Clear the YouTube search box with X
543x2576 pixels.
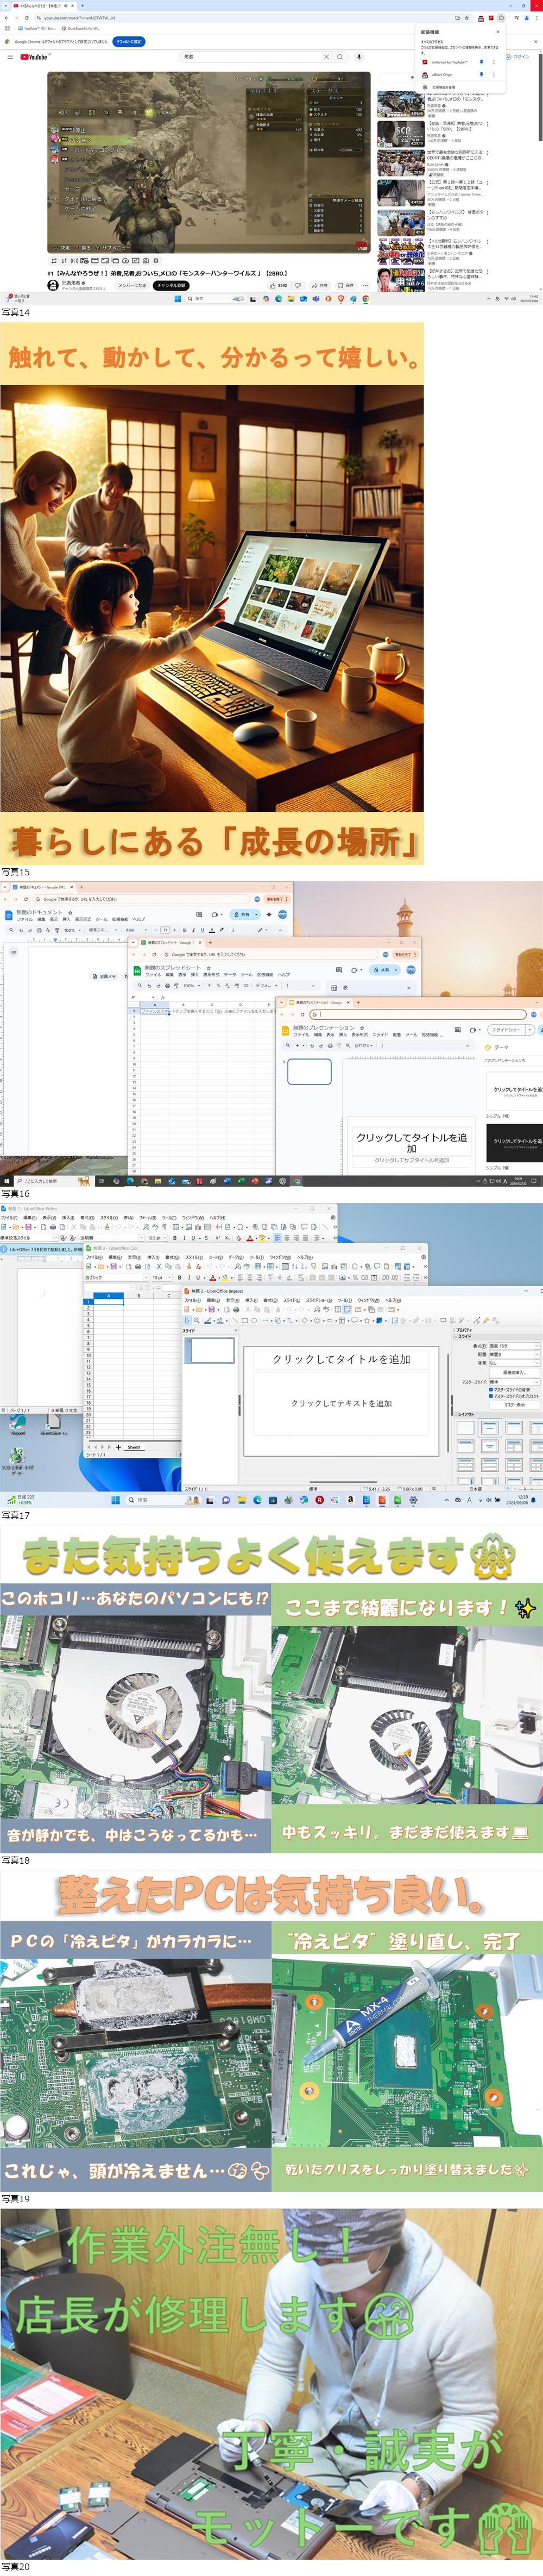coord(325,57)
